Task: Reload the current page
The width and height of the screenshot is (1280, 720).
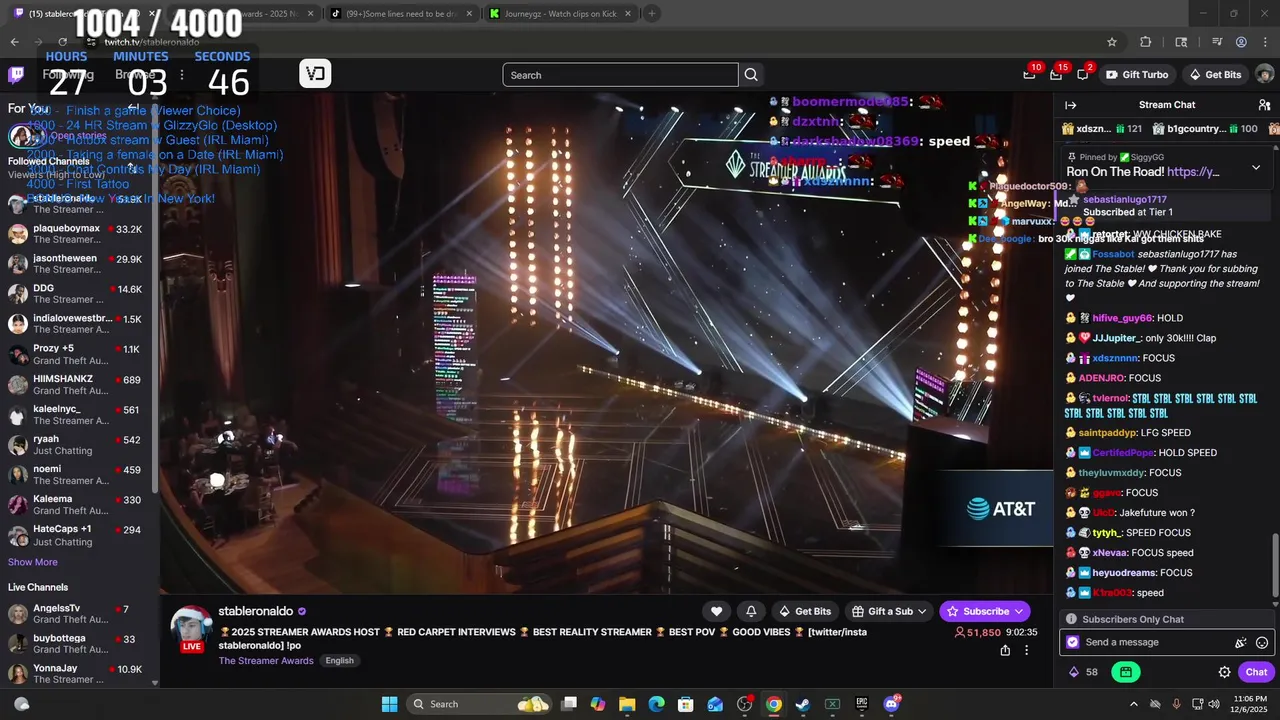Action: click(x=62, y=42)
